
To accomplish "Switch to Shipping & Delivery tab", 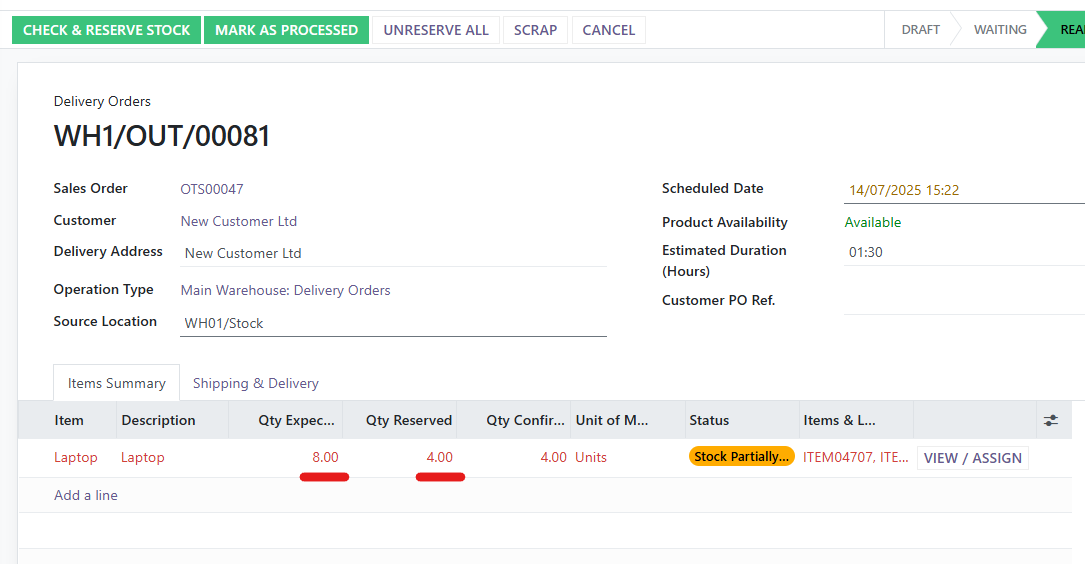I will tap(256, 383).
